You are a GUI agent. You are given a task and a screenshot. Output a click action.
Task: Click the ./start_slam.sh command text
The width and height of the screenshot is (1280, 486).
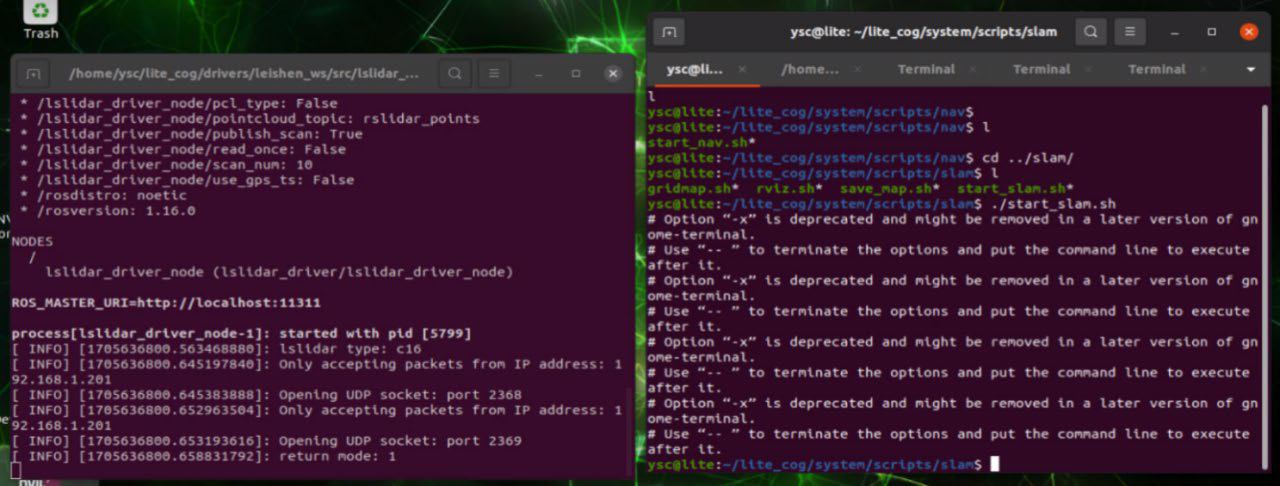[x=1053, y=204]
